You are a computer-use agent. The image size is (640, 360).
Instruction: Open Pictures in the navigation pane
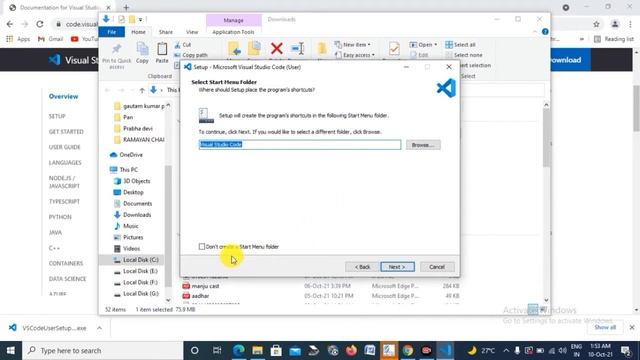point(128,237)
